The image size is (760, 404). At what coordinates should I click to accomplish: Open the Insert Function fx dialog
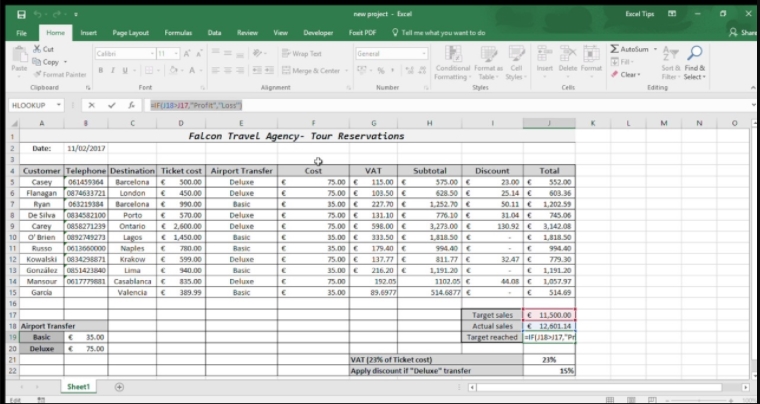131,105
